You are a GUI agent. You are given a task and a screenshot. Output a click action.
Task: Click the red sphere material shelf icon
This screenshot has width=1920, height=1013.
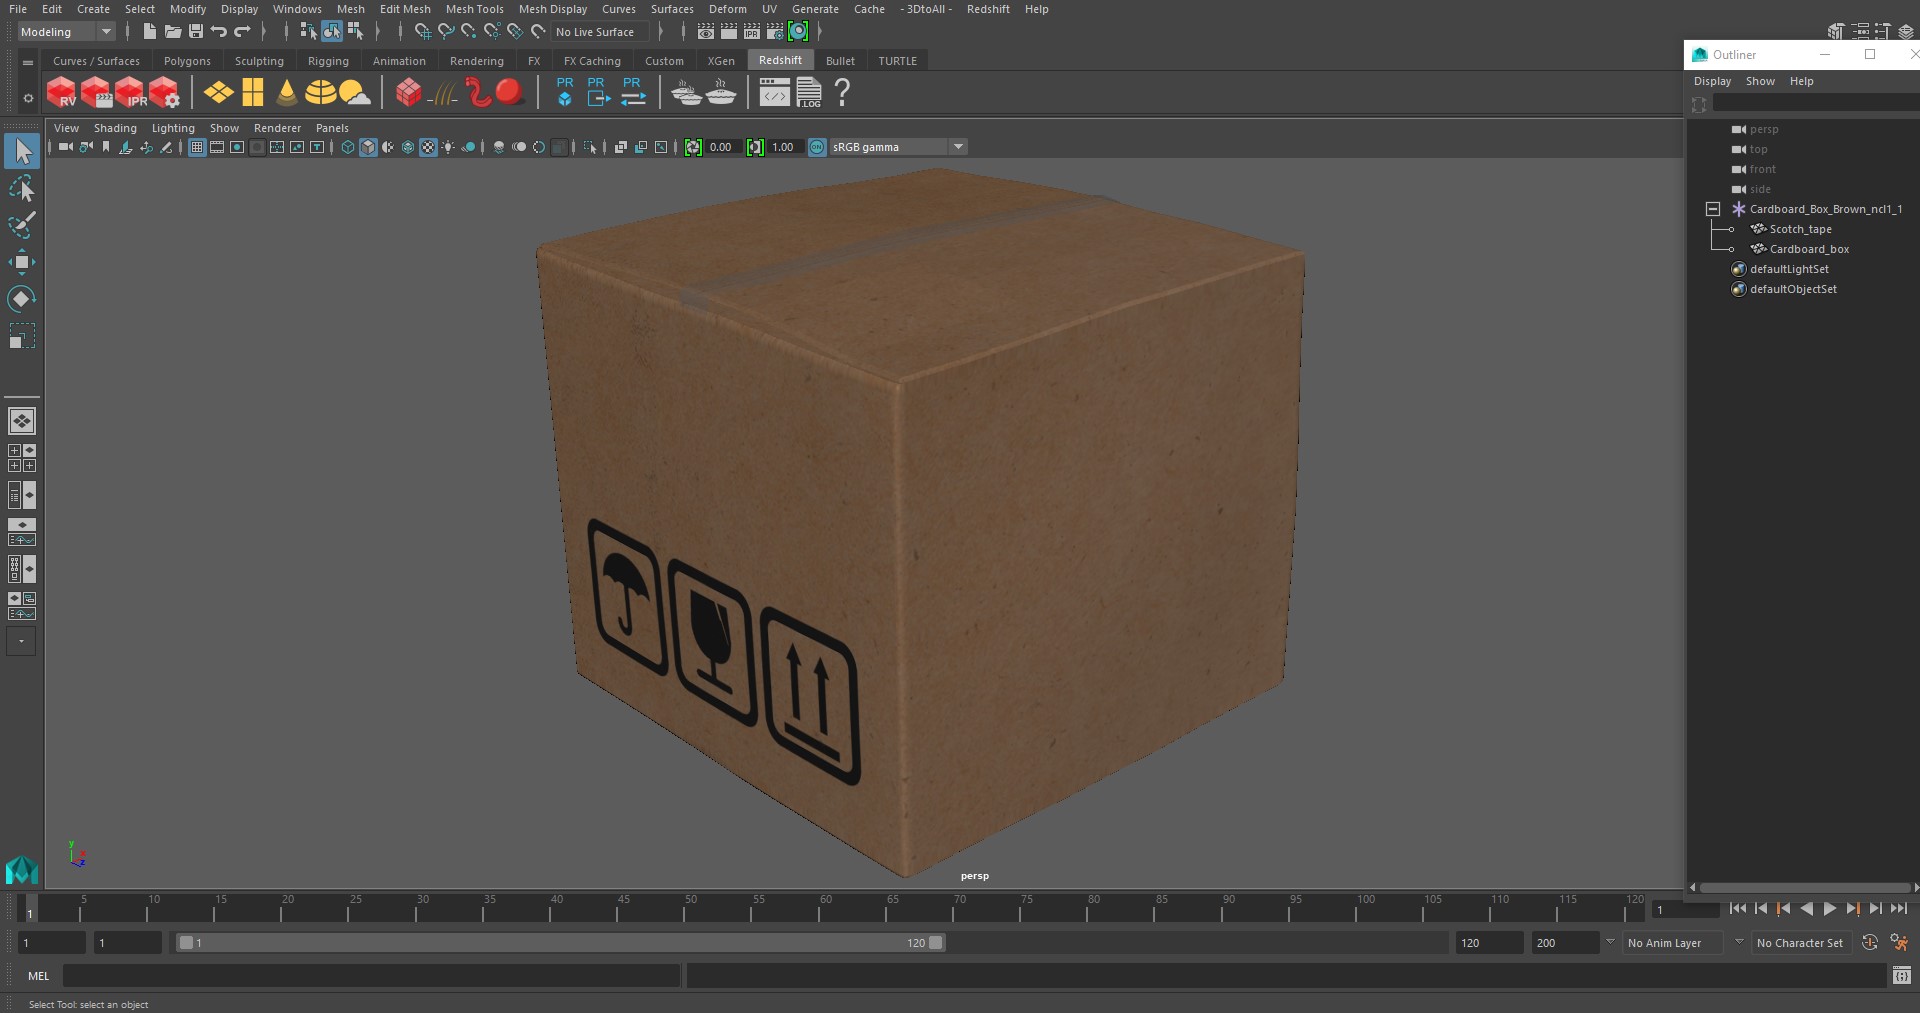tap(510, 93)
